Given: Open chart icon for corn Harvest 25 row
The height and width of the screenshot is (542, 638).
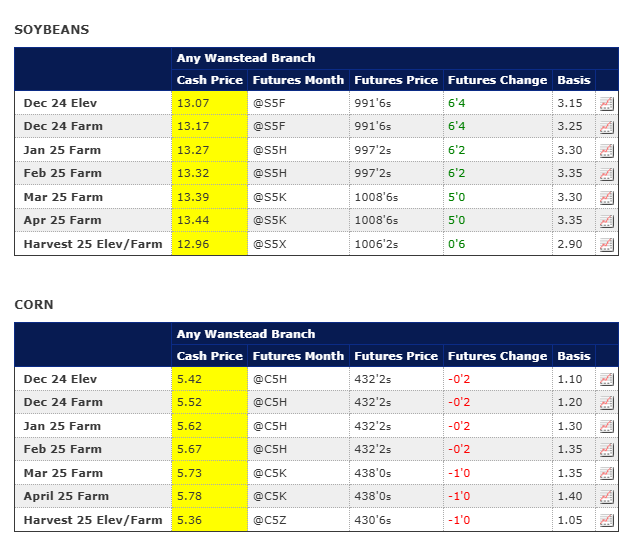Looking at the screenshot, I should click(606, 520).
